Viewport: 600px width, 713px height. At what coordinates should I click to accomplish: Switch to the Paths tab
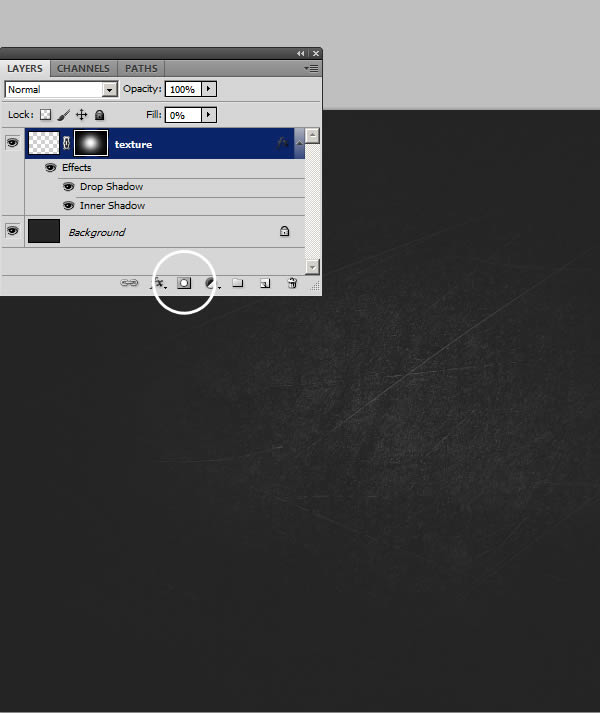click(141, 69)
